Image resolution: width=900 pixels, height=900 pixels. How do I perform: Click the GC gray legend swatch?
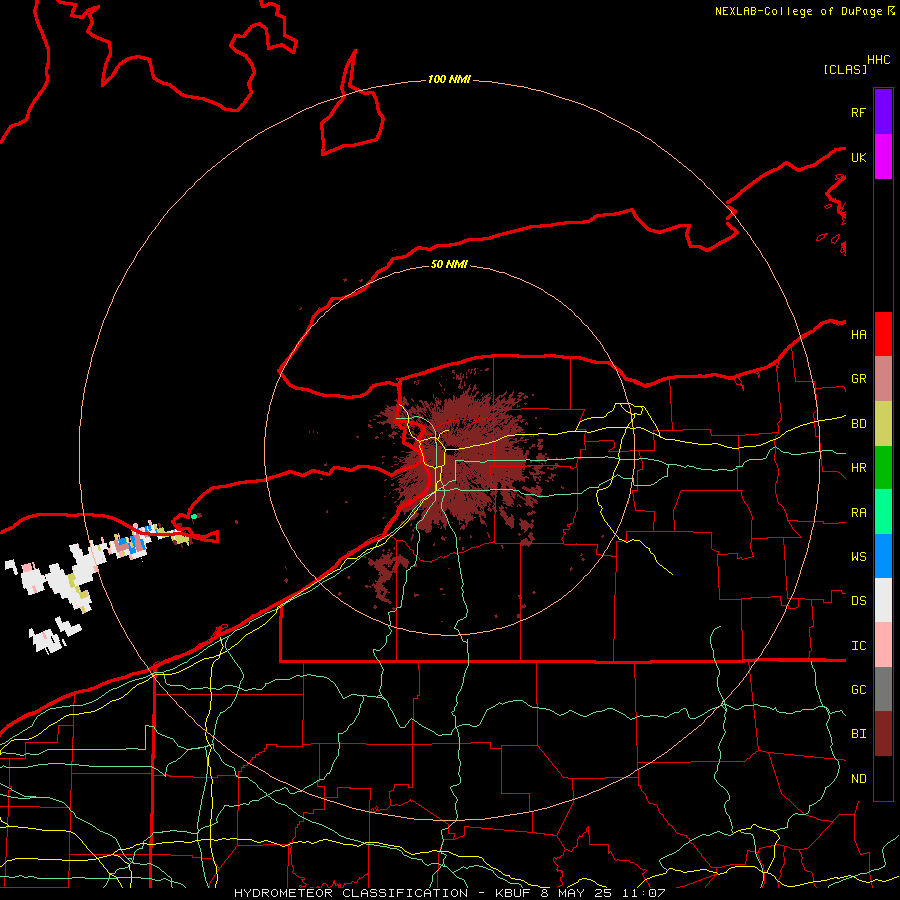(x=883, y=689)
